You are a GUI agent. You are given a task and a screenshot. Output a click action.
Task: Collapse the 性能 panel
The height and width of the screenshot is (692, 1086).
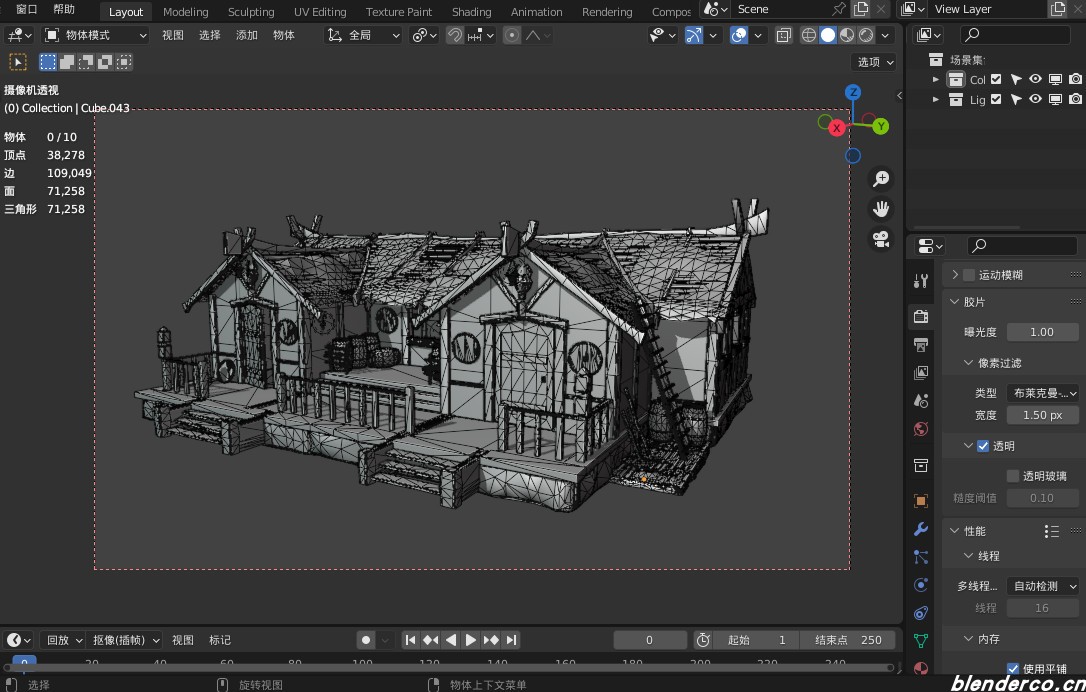coord(954,531)
